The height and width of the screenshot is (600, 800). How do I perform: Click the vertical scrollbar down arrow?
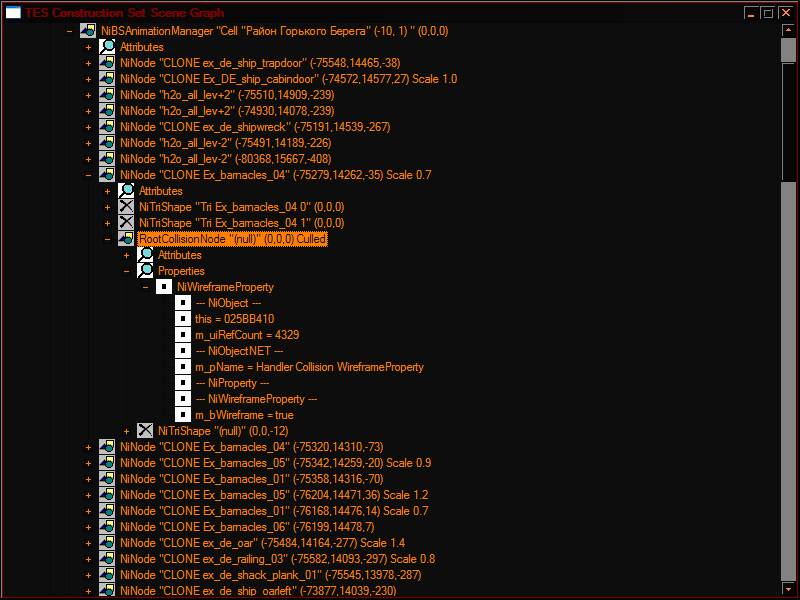point(788,590)
